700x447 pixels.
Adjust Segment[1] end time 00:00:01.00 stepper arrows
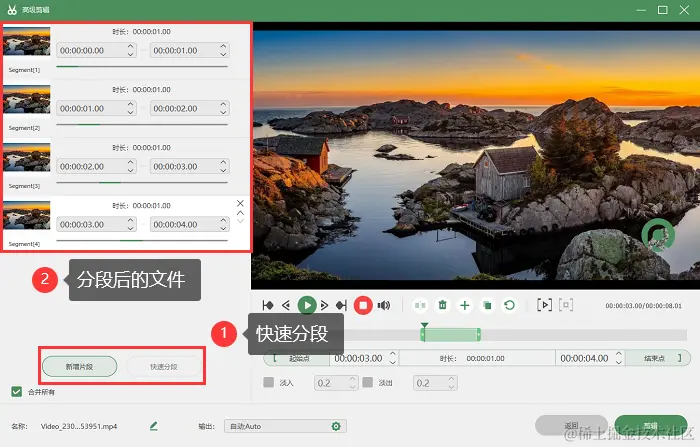click(x=223, y=50)
